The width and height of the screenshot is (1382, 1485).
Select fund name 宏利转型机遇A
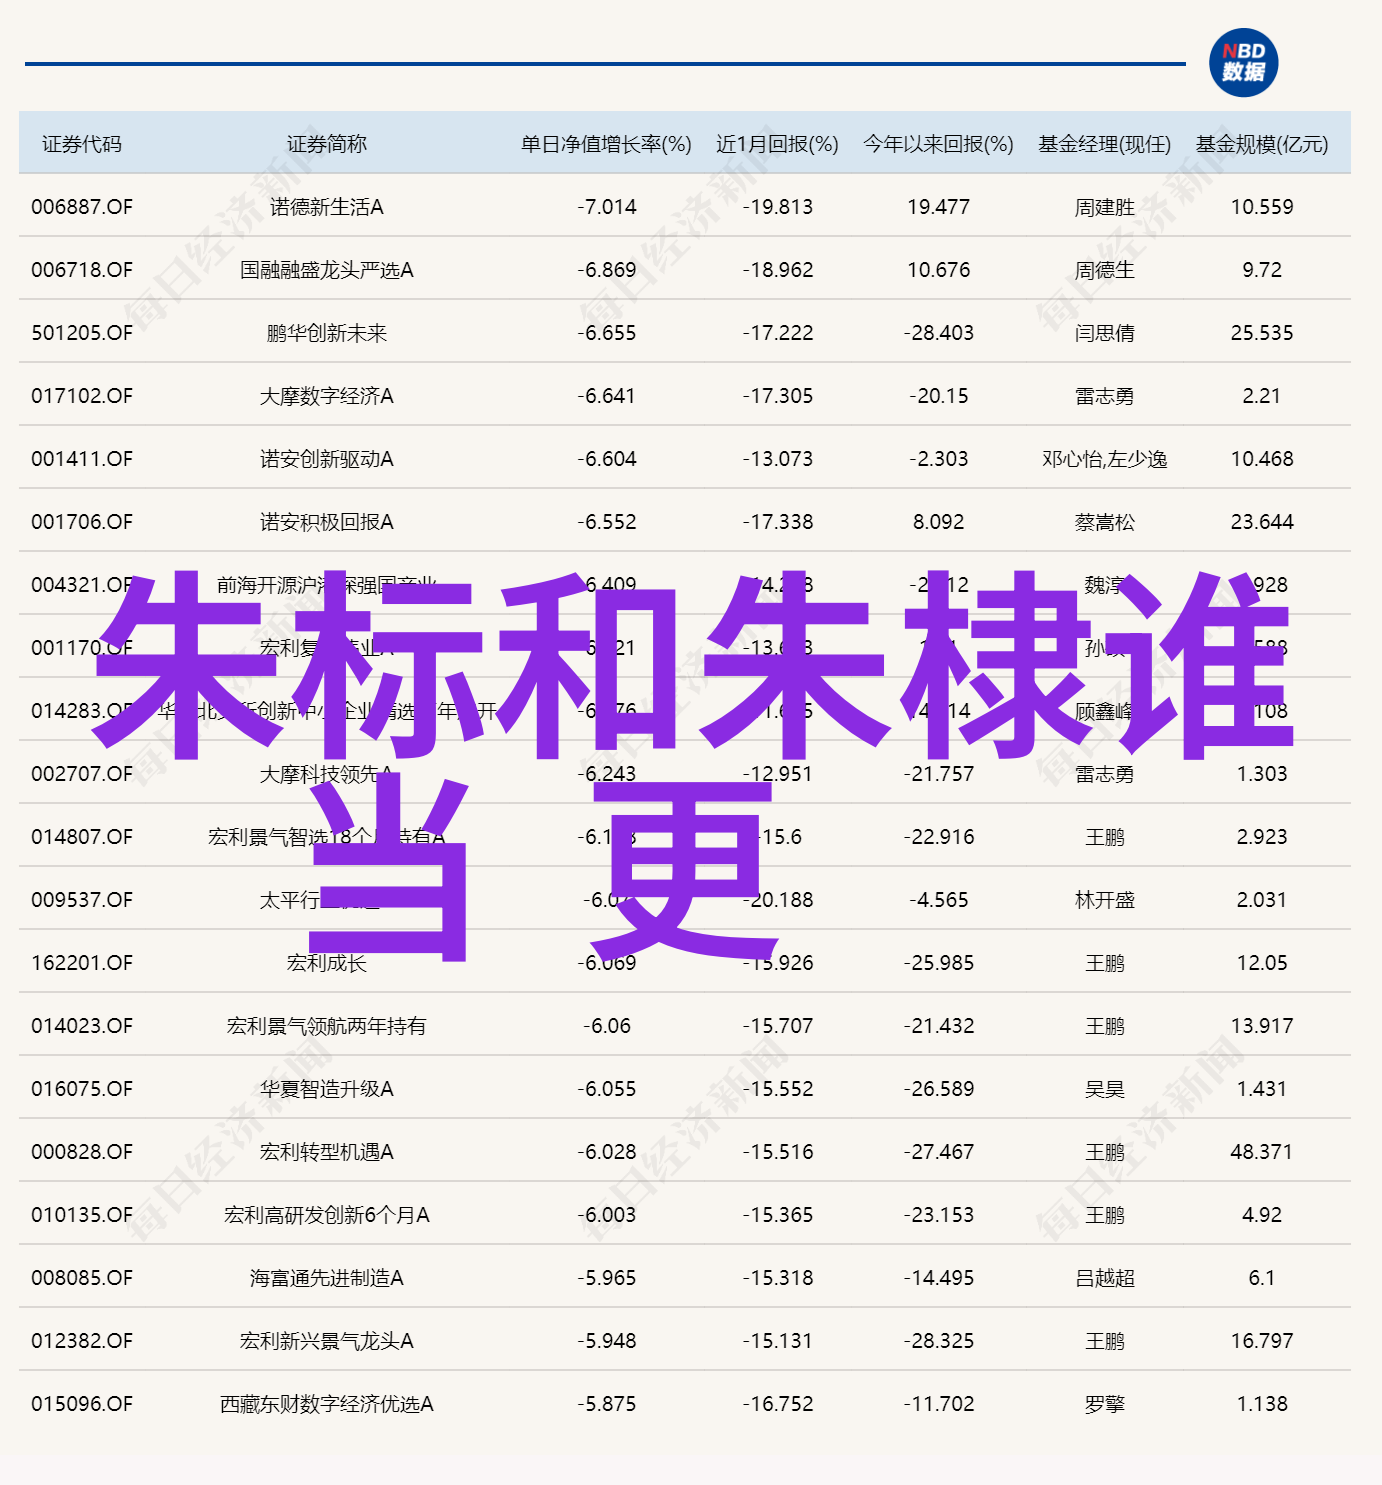327,1152
